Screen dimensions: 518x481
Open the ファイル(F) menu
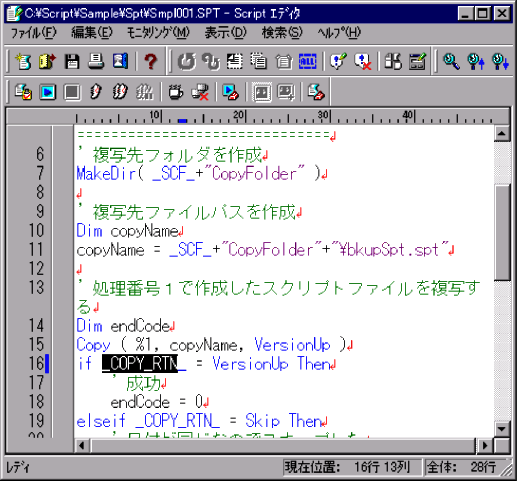[x=34, y=33]
